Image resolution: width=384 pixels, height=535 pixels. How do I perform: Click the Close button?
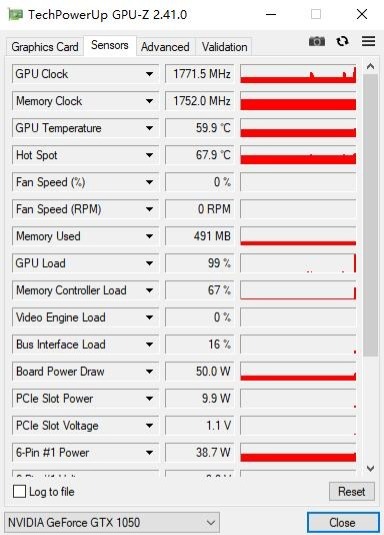tap(343, 522)
